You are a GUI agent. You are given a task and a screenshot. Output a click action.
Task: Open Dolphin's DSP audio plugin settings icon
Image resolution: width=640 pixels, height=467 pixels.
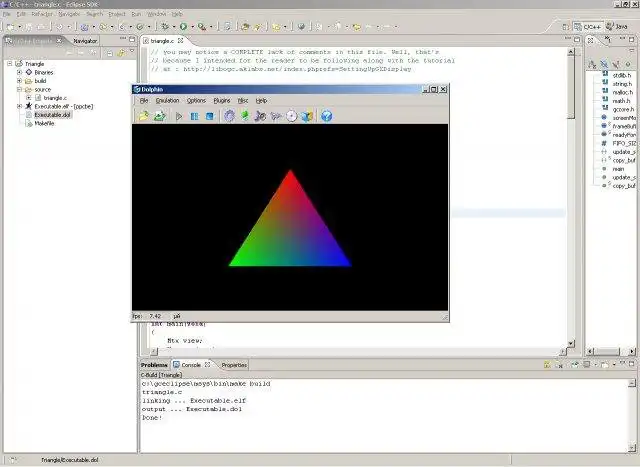pyautogui.click(x=260, y=116)
